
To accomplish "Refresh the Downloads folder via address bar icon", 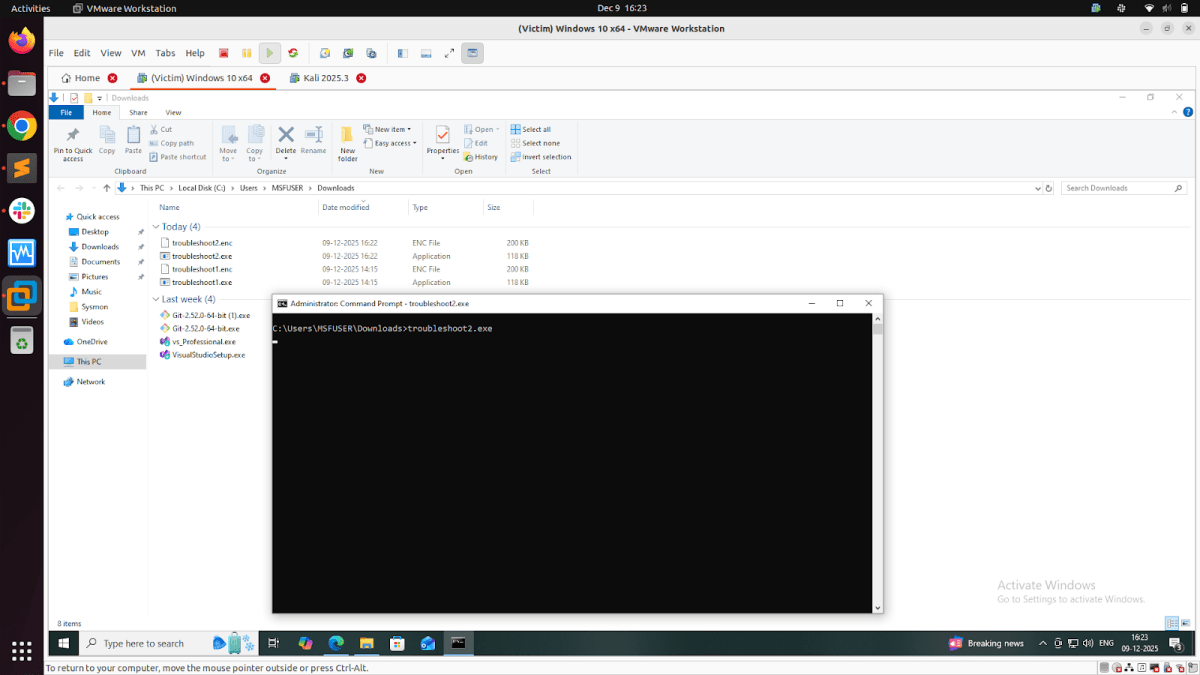I will click(1048, 188).
